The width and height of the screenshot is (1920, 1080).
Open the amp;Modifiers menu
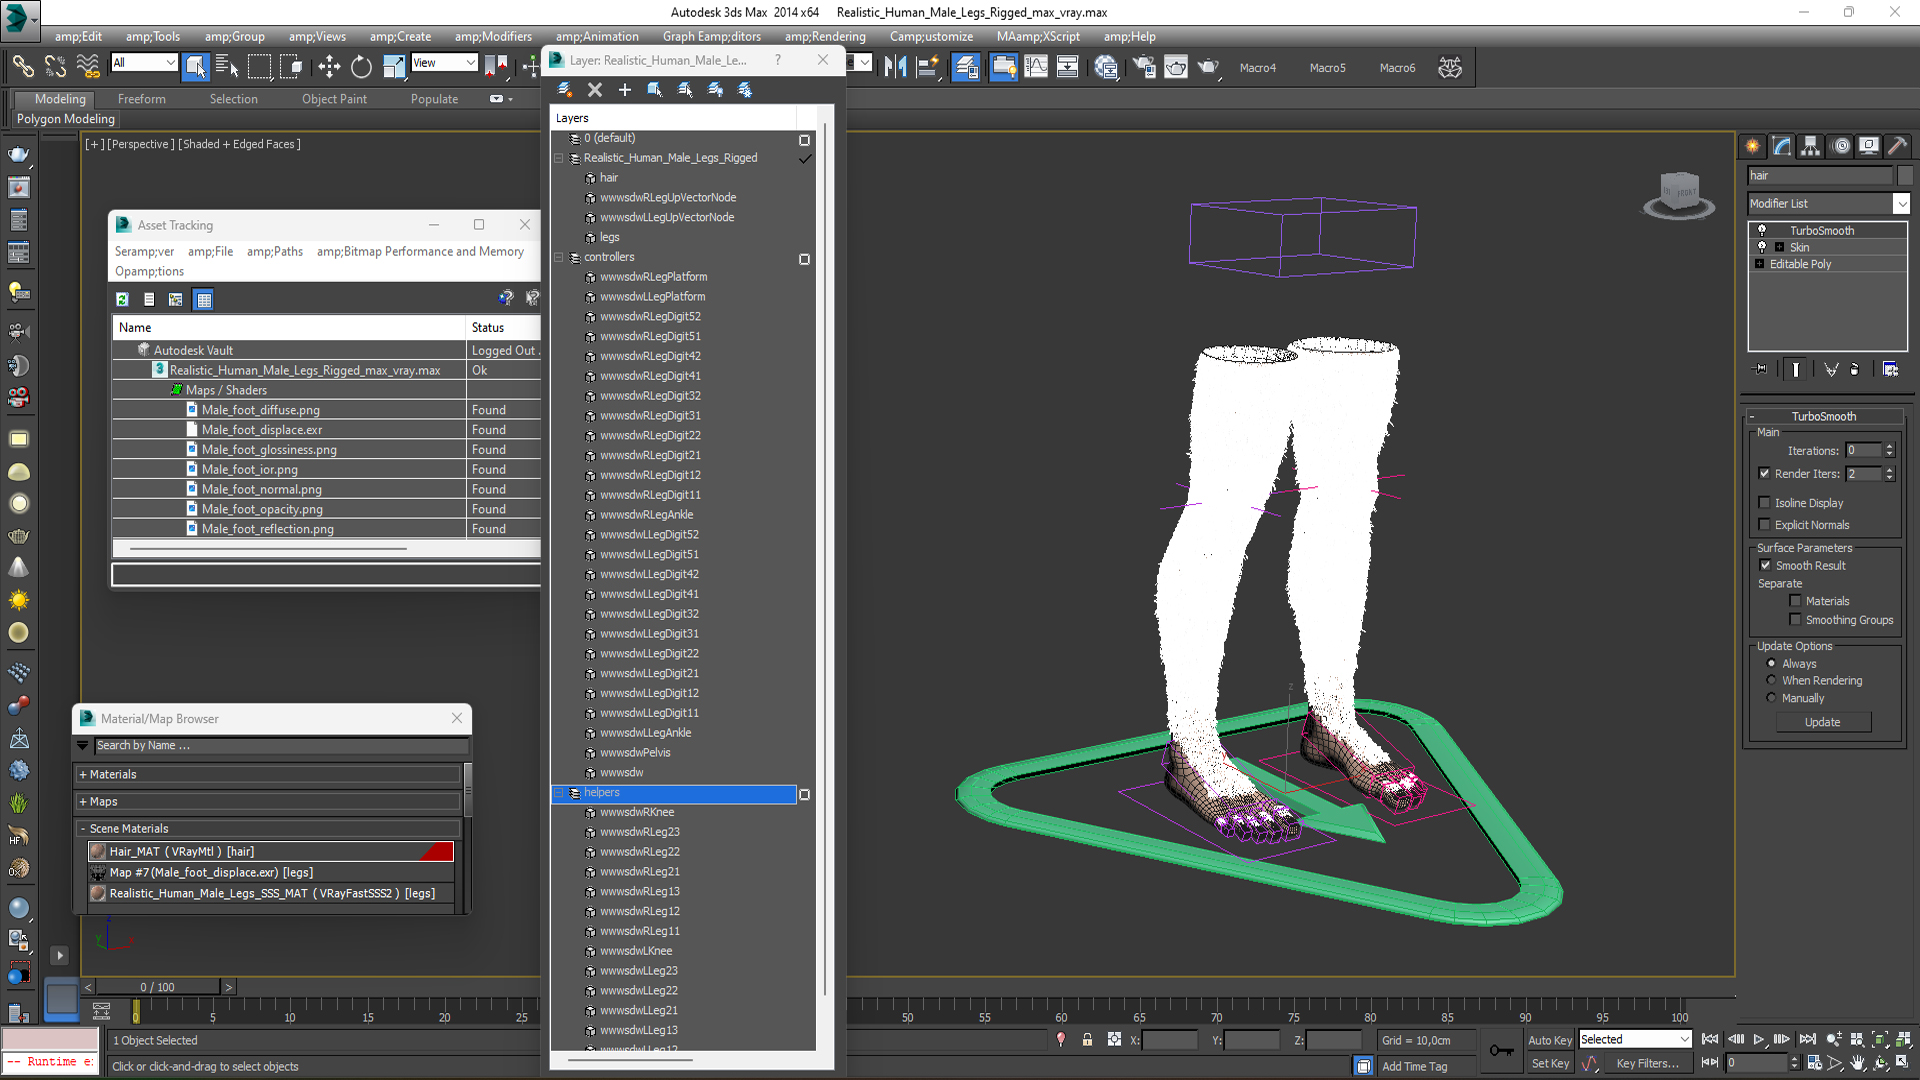pyautogui.click(x=493, y=37)
